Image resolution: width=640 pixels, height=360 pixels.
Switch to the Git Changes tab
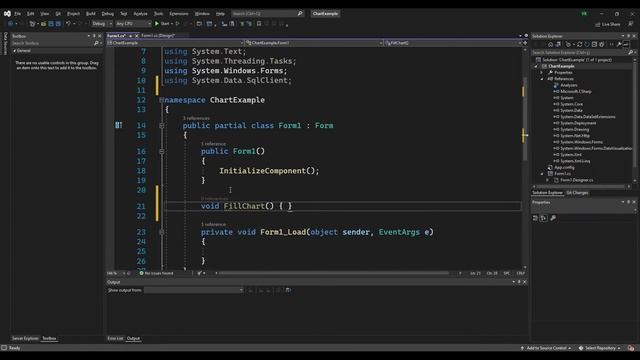577,193
